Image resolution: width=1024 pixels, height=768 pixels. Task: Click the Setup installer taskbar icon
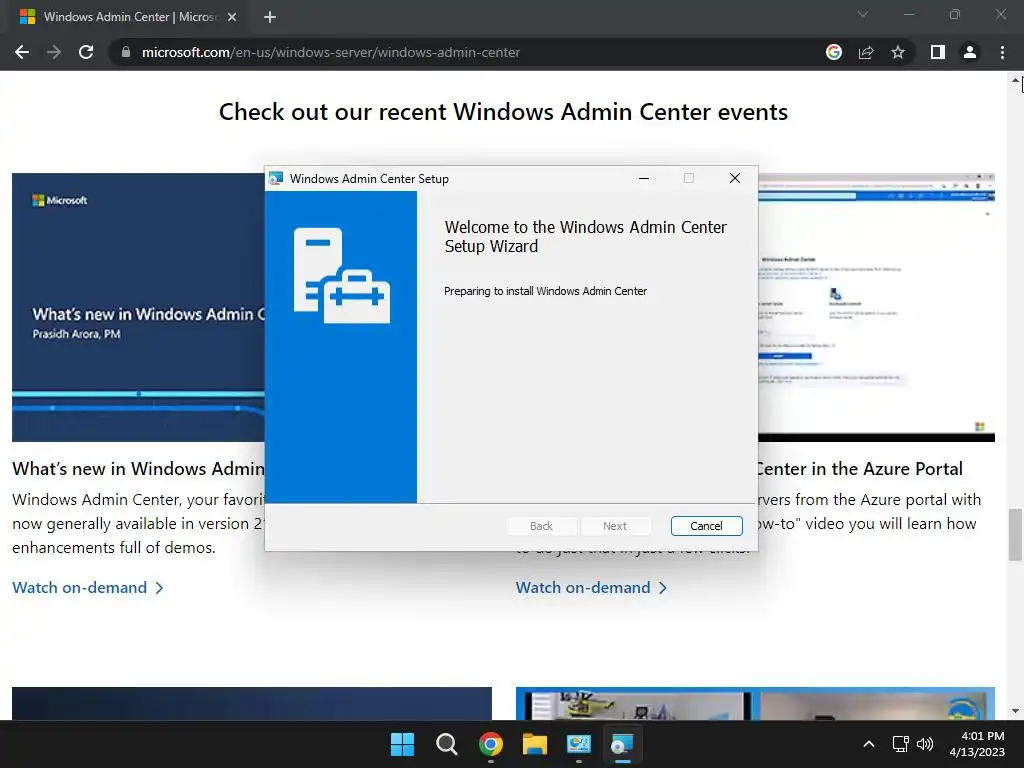(622, 744)
